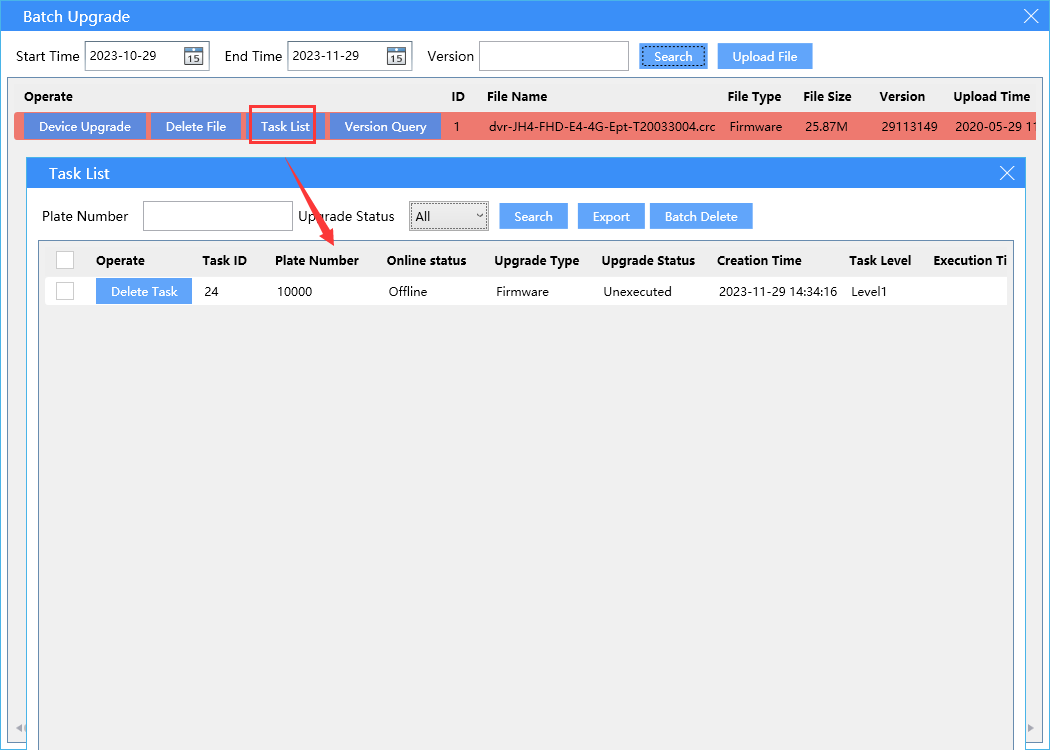Close the Batch Upgrade window
Viewport: 1050px width, 750px height.
1031,16
